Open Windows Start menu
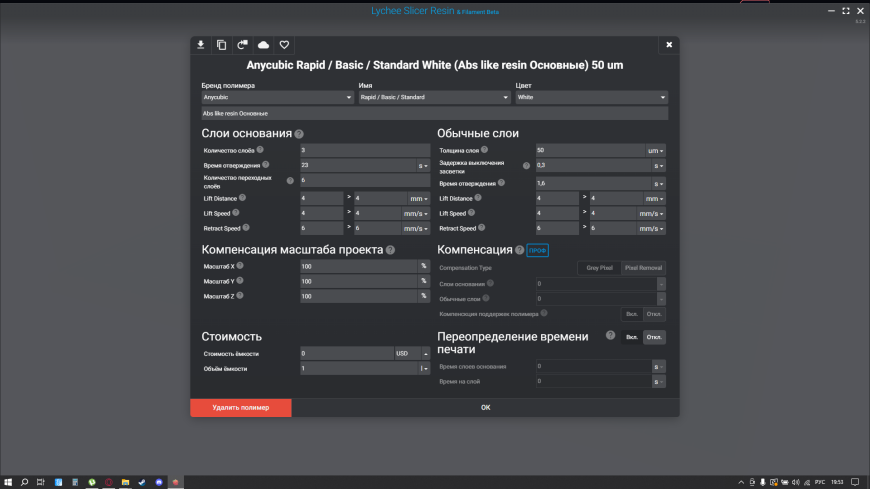The height and width of the screenshot is (489, 870). pos(8,482)
